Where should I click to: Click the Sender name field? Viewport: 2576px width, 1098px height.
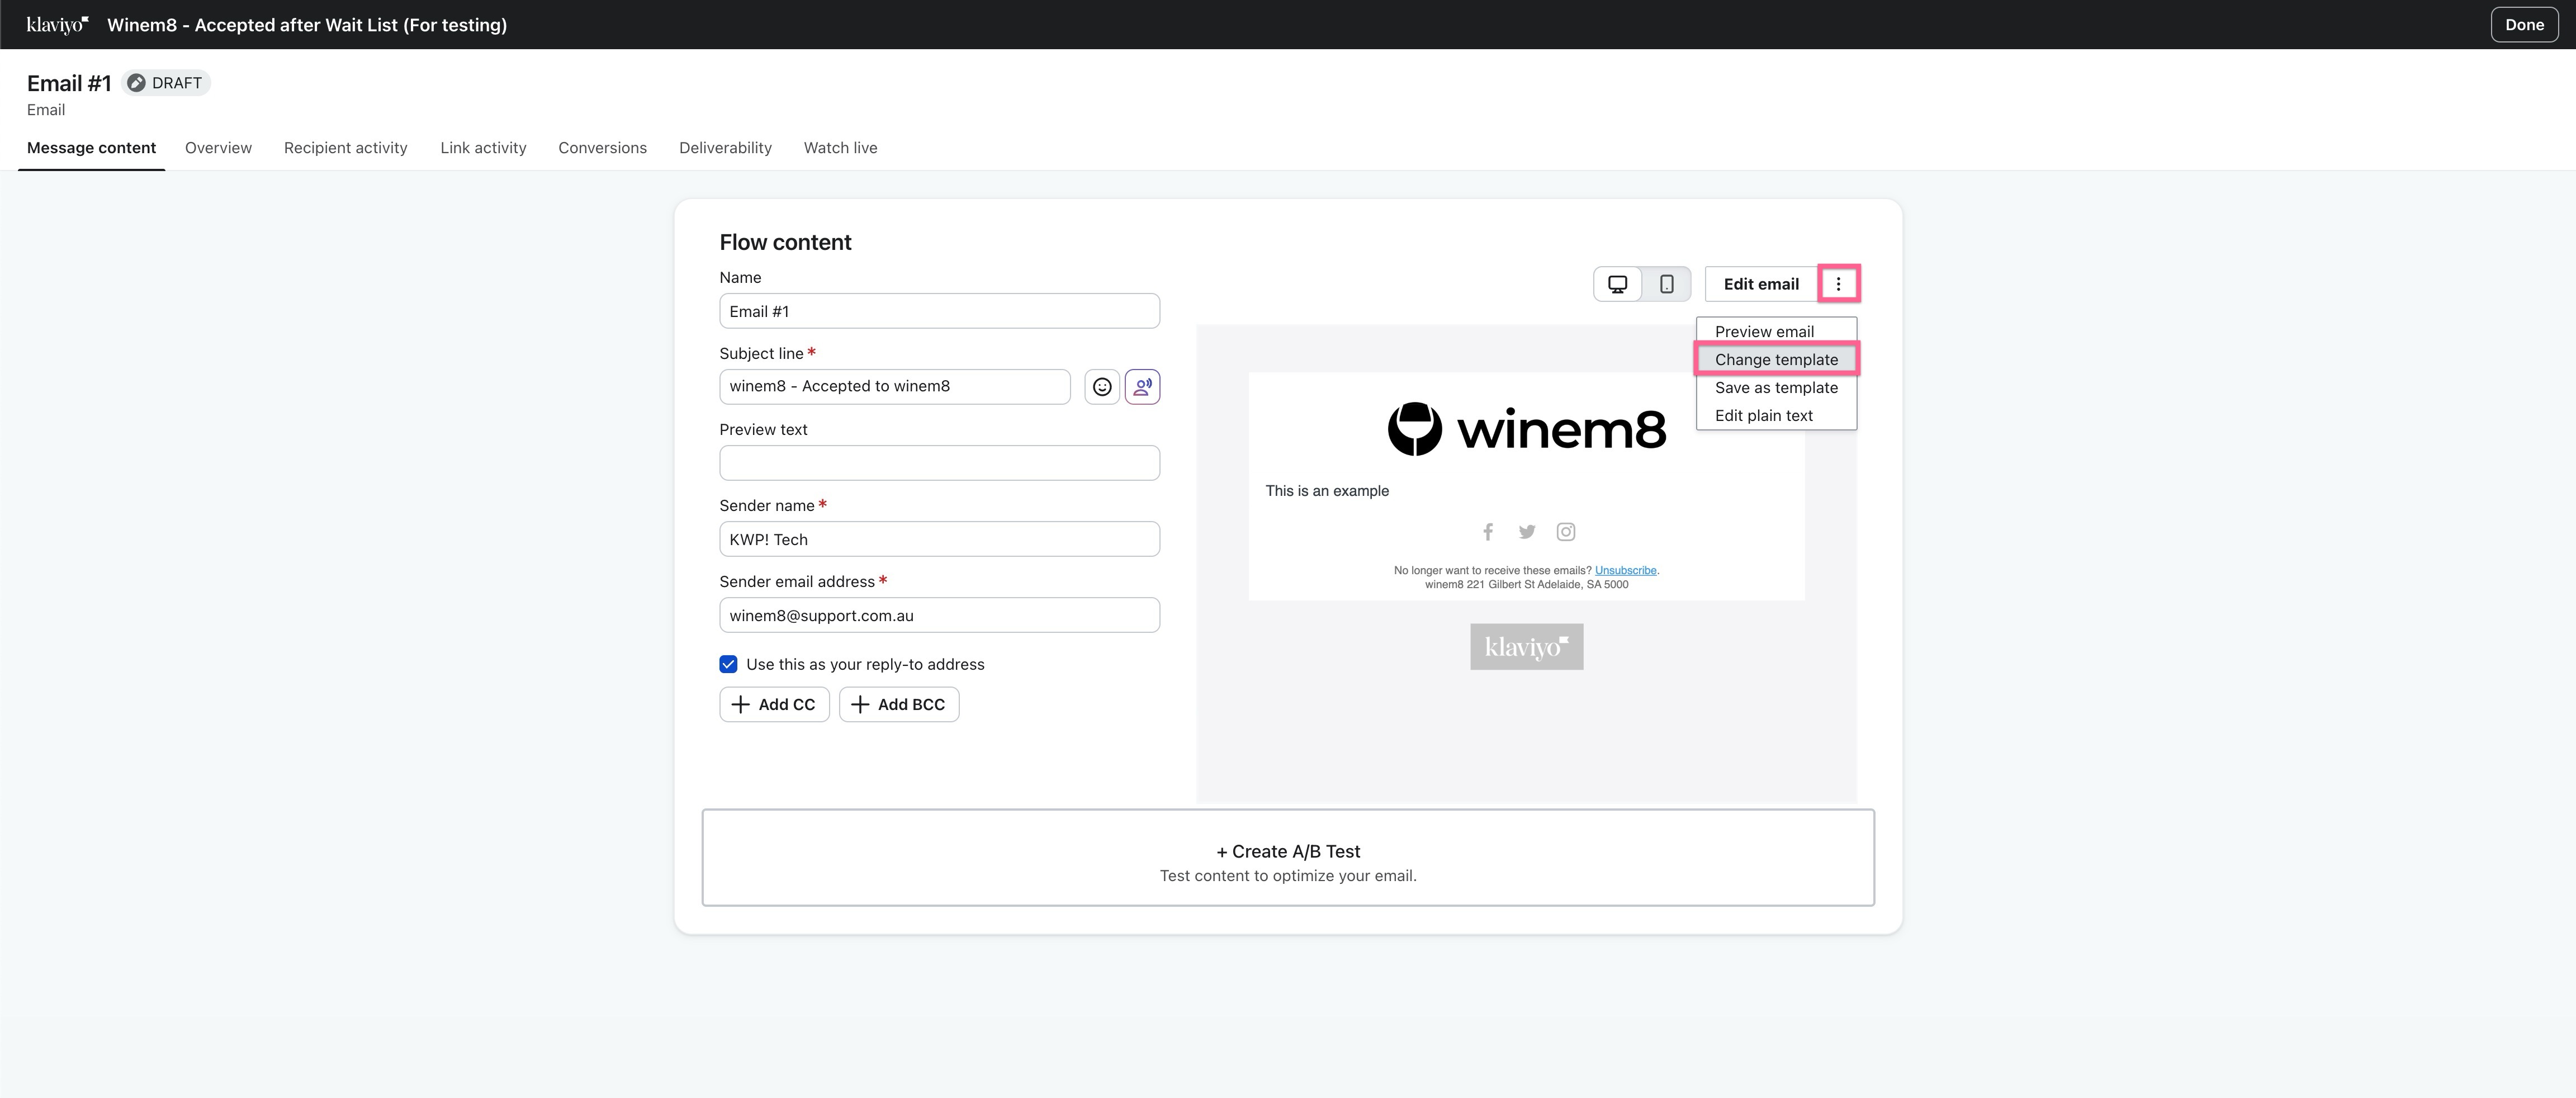coord(939,539)
